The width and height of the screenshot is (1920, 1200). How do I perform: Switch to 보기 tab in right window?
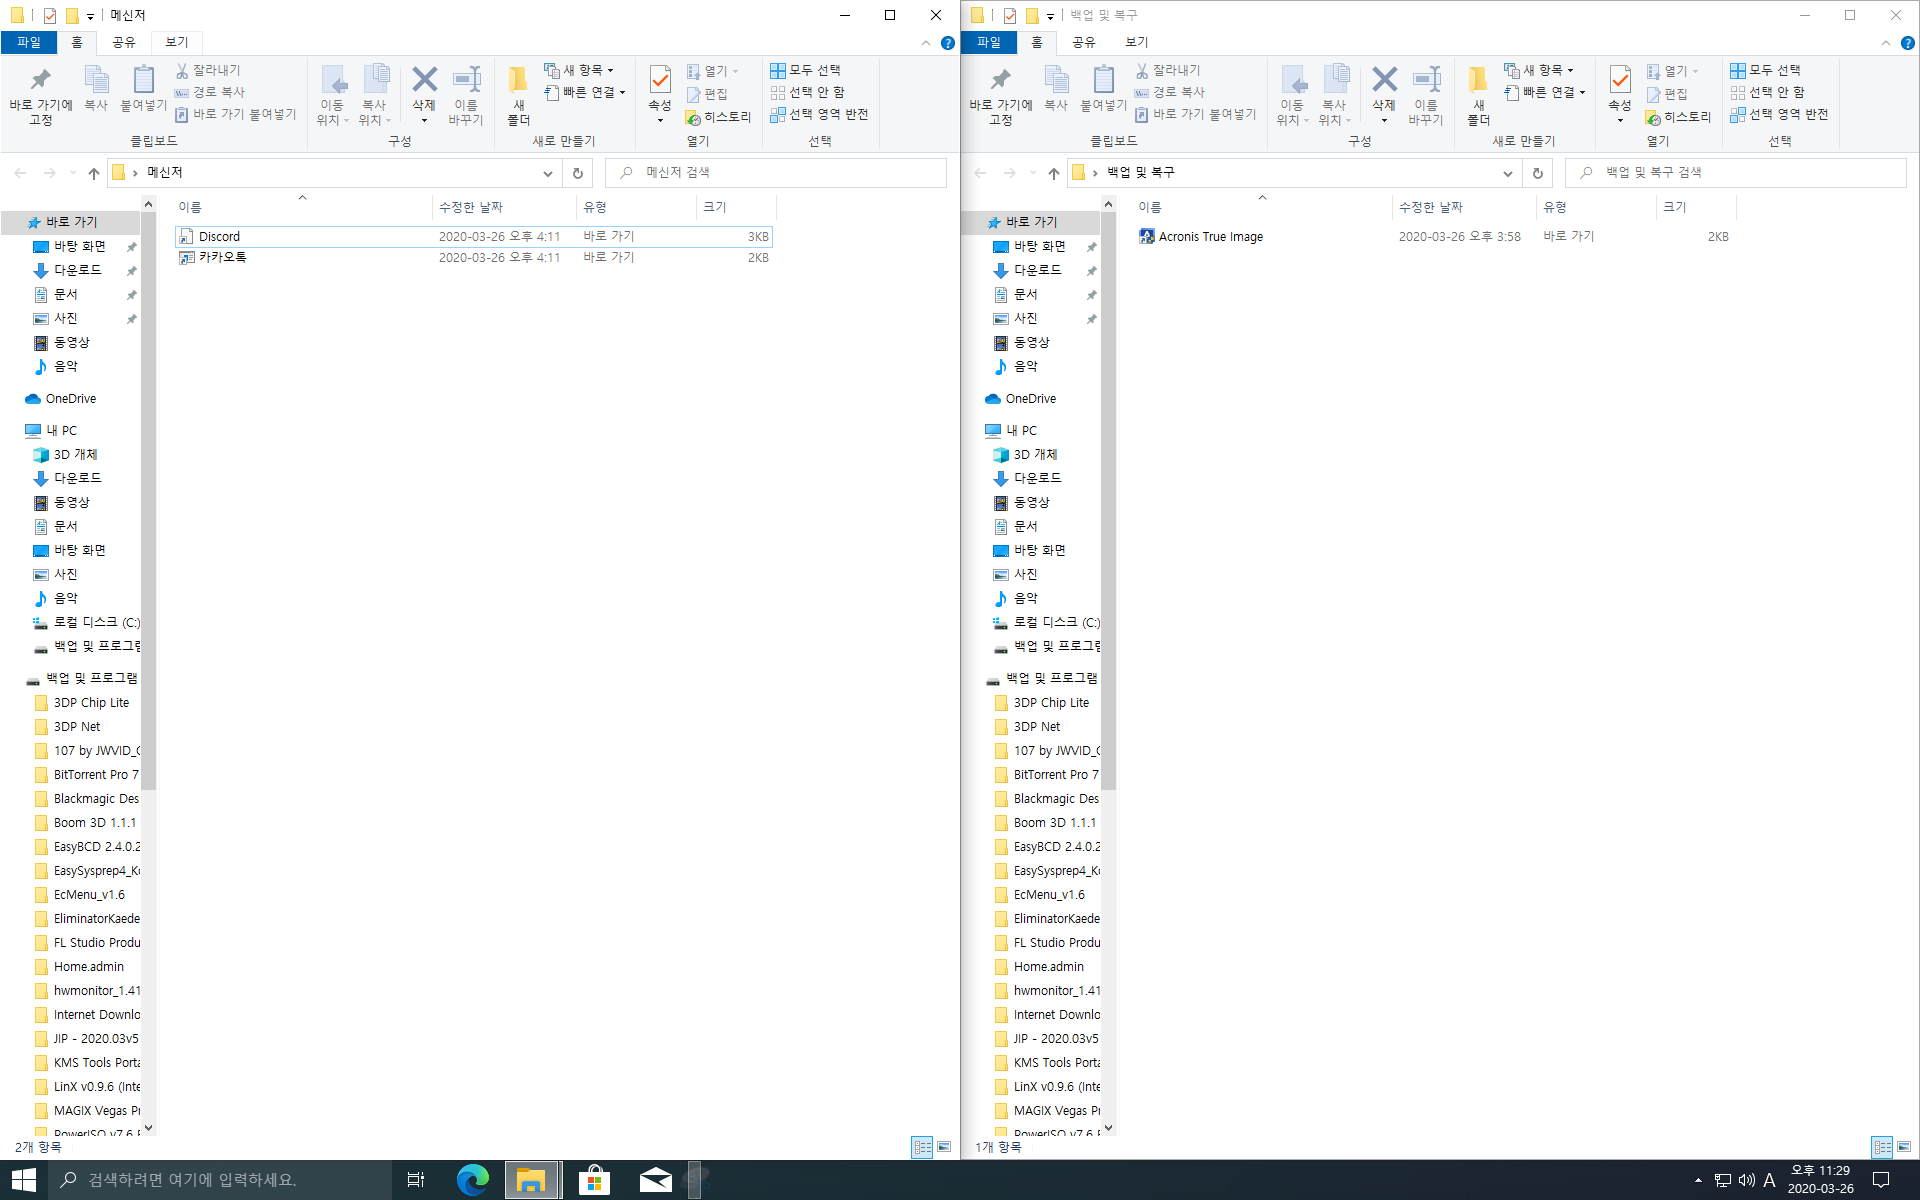click(x=1136, y=42)
